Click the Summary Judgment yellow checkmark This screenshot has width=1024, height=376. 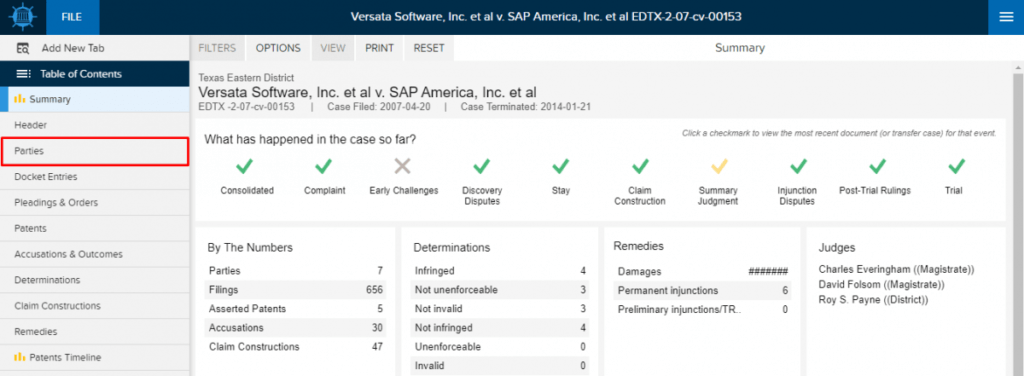pos(719,166)
